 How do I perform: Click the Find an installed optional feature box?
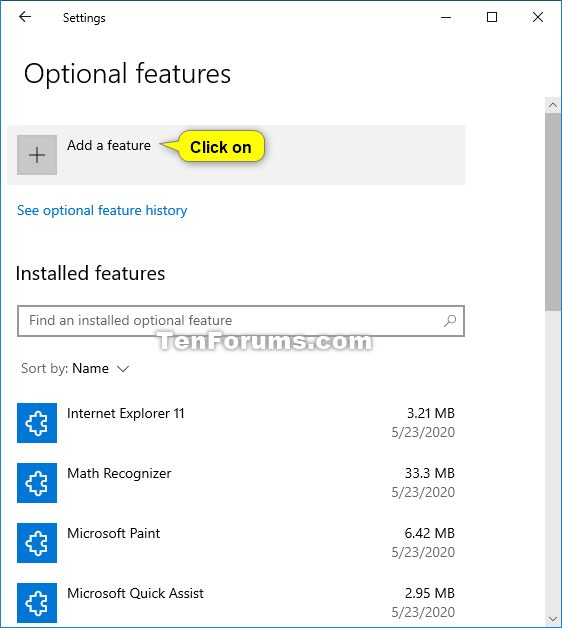241,321
